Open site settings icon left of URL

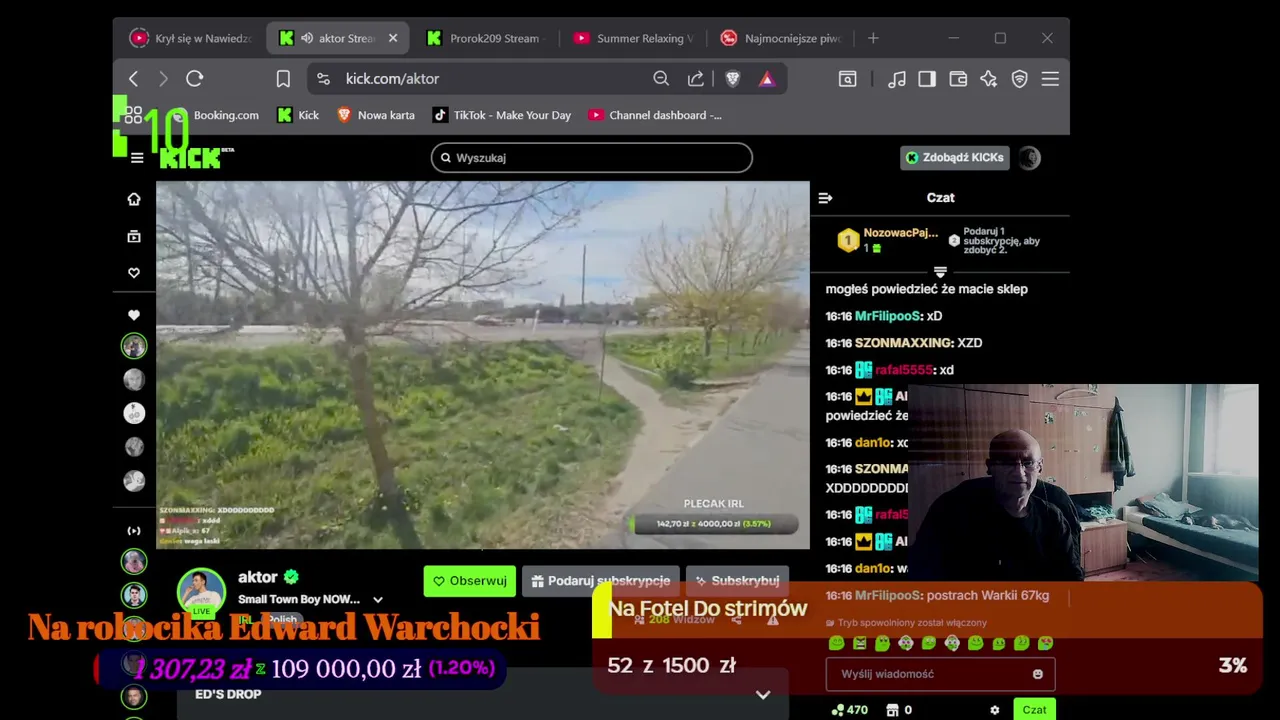tap(323, 78)
